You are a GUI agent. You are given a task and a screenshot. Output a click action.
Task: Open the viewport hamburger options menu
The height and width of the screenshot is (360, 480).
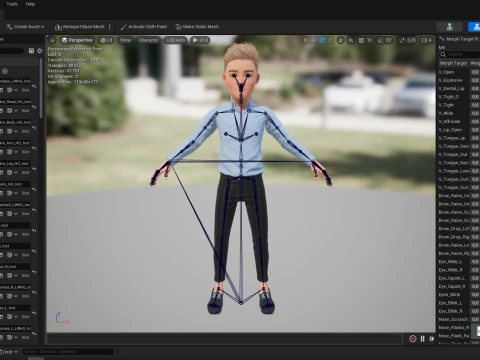click(52, 40)
